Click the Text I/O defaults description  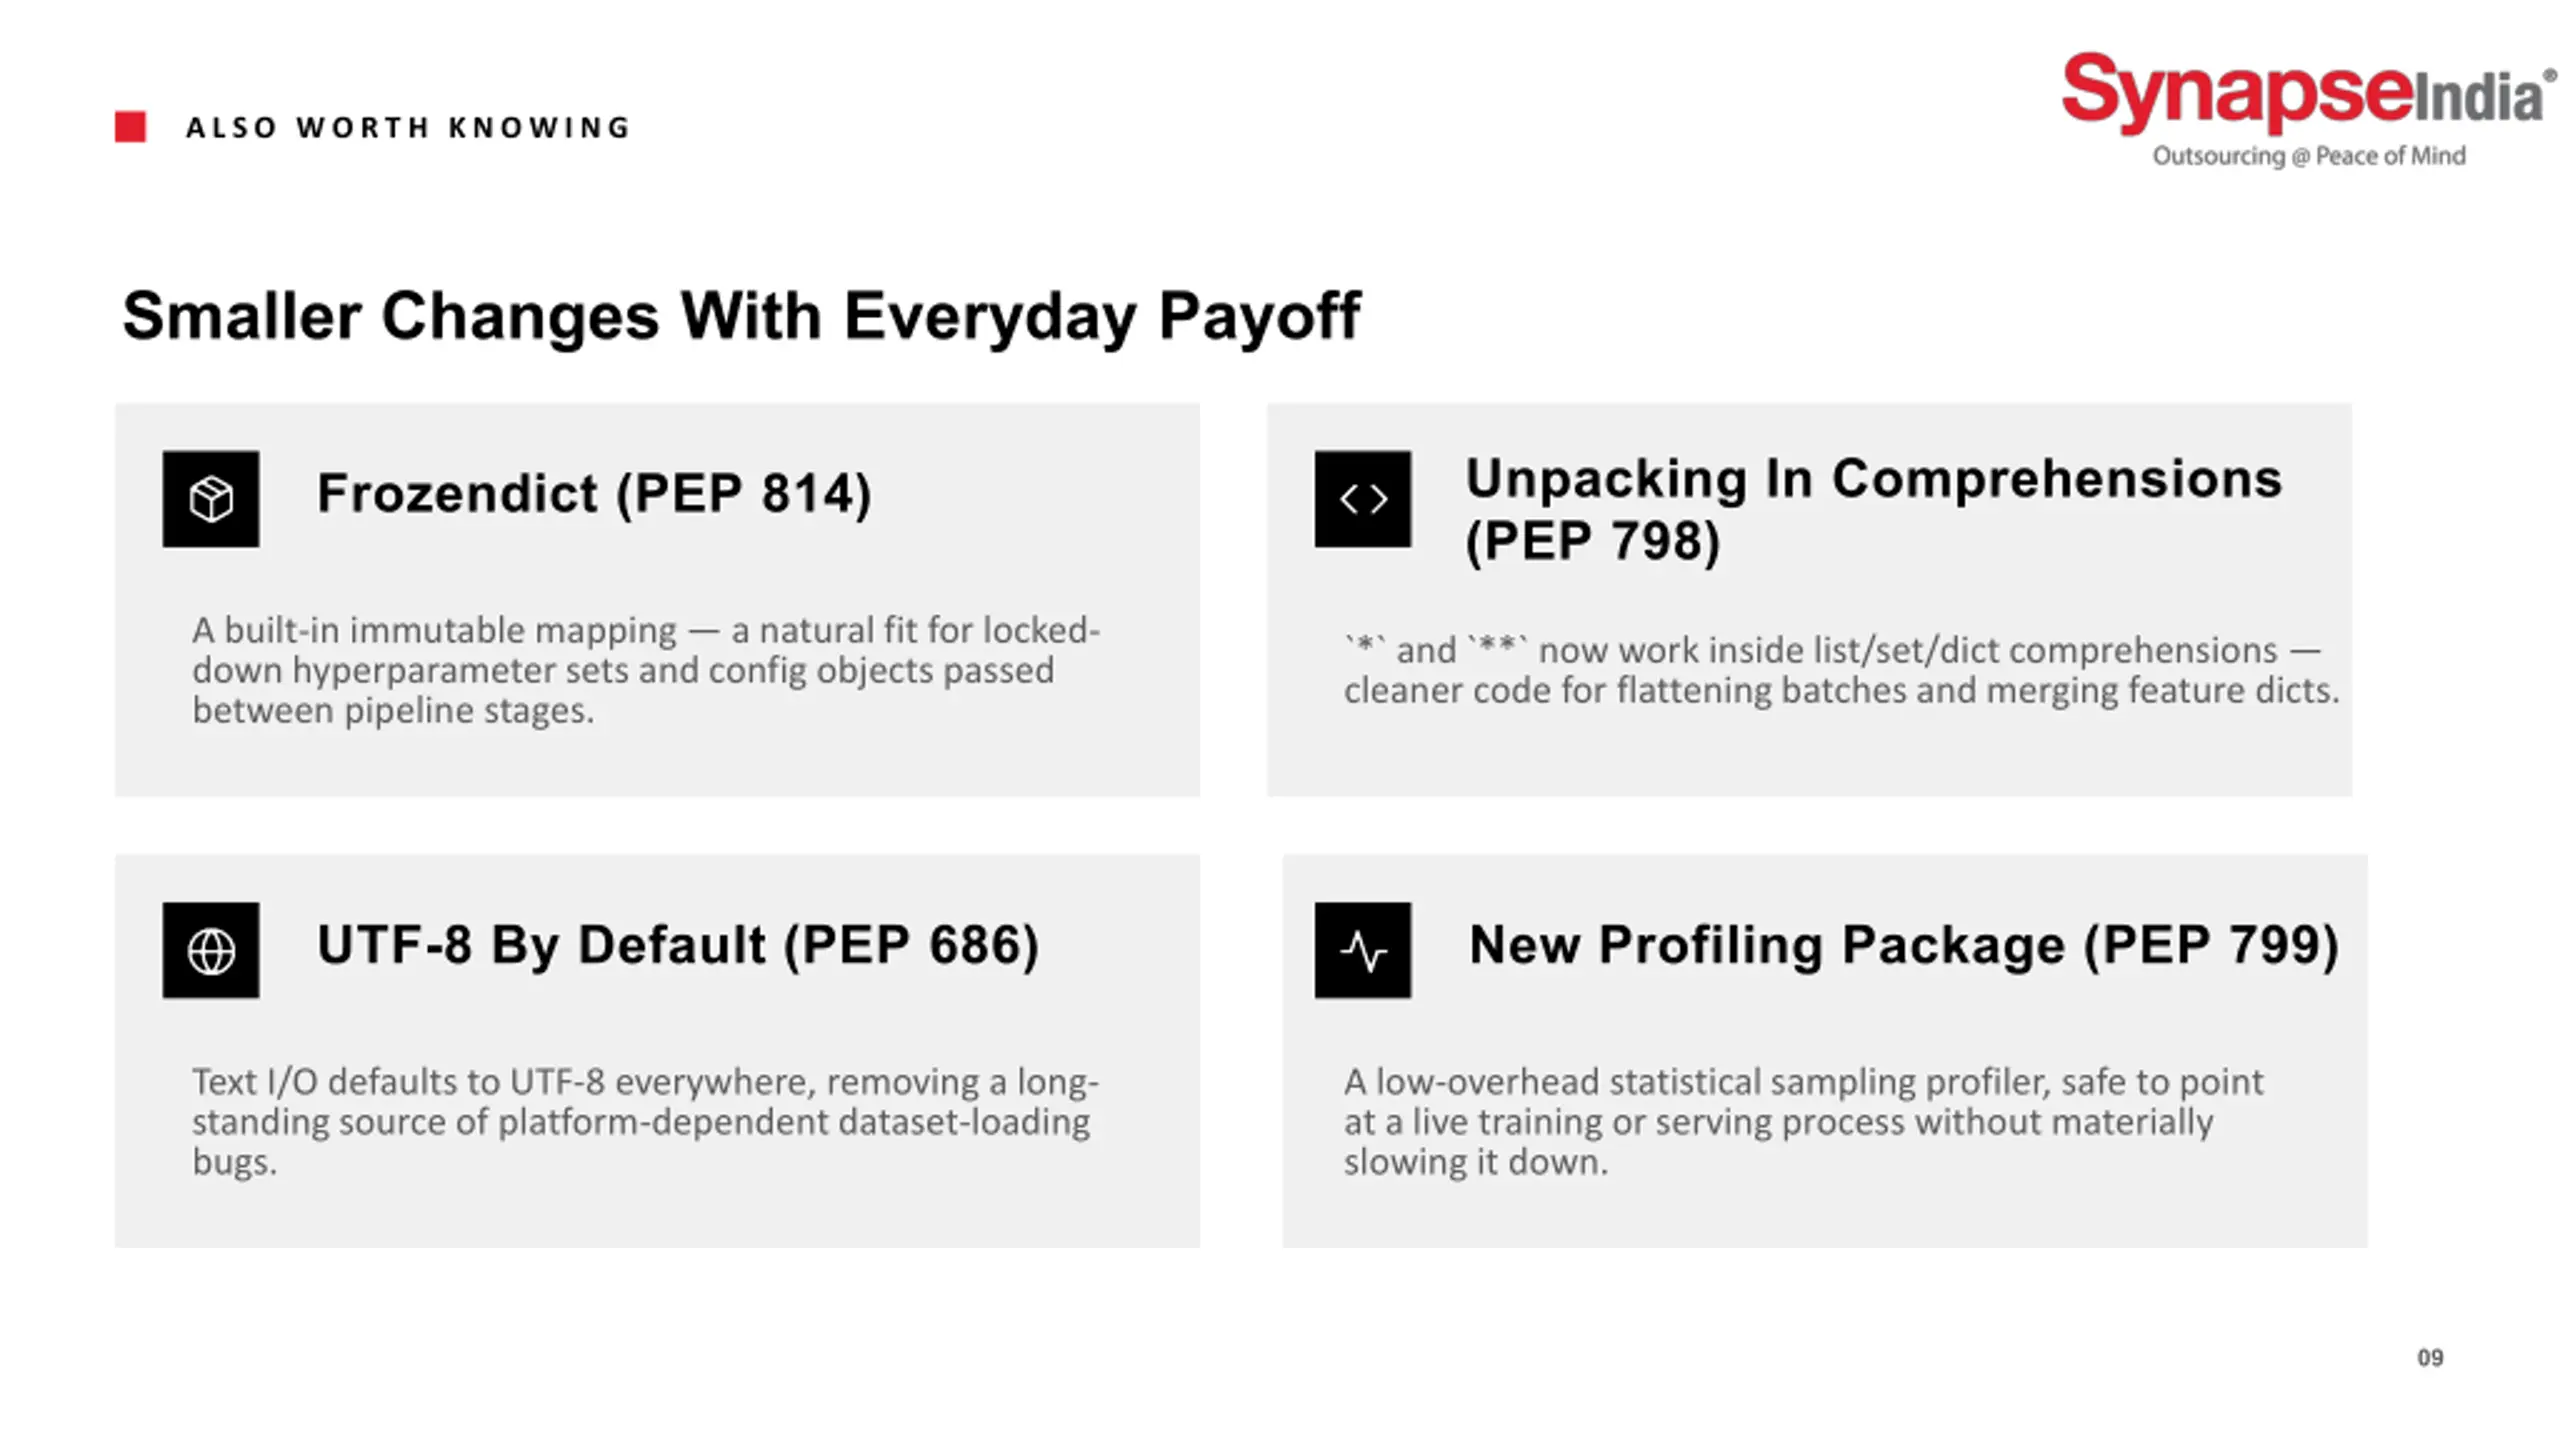coord(645,1122)
